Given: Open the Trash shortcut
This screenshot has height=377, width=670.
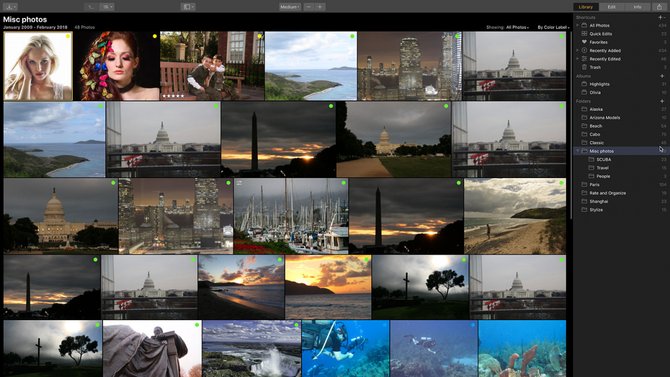Looking at the screenshot, I should (595, 67).
